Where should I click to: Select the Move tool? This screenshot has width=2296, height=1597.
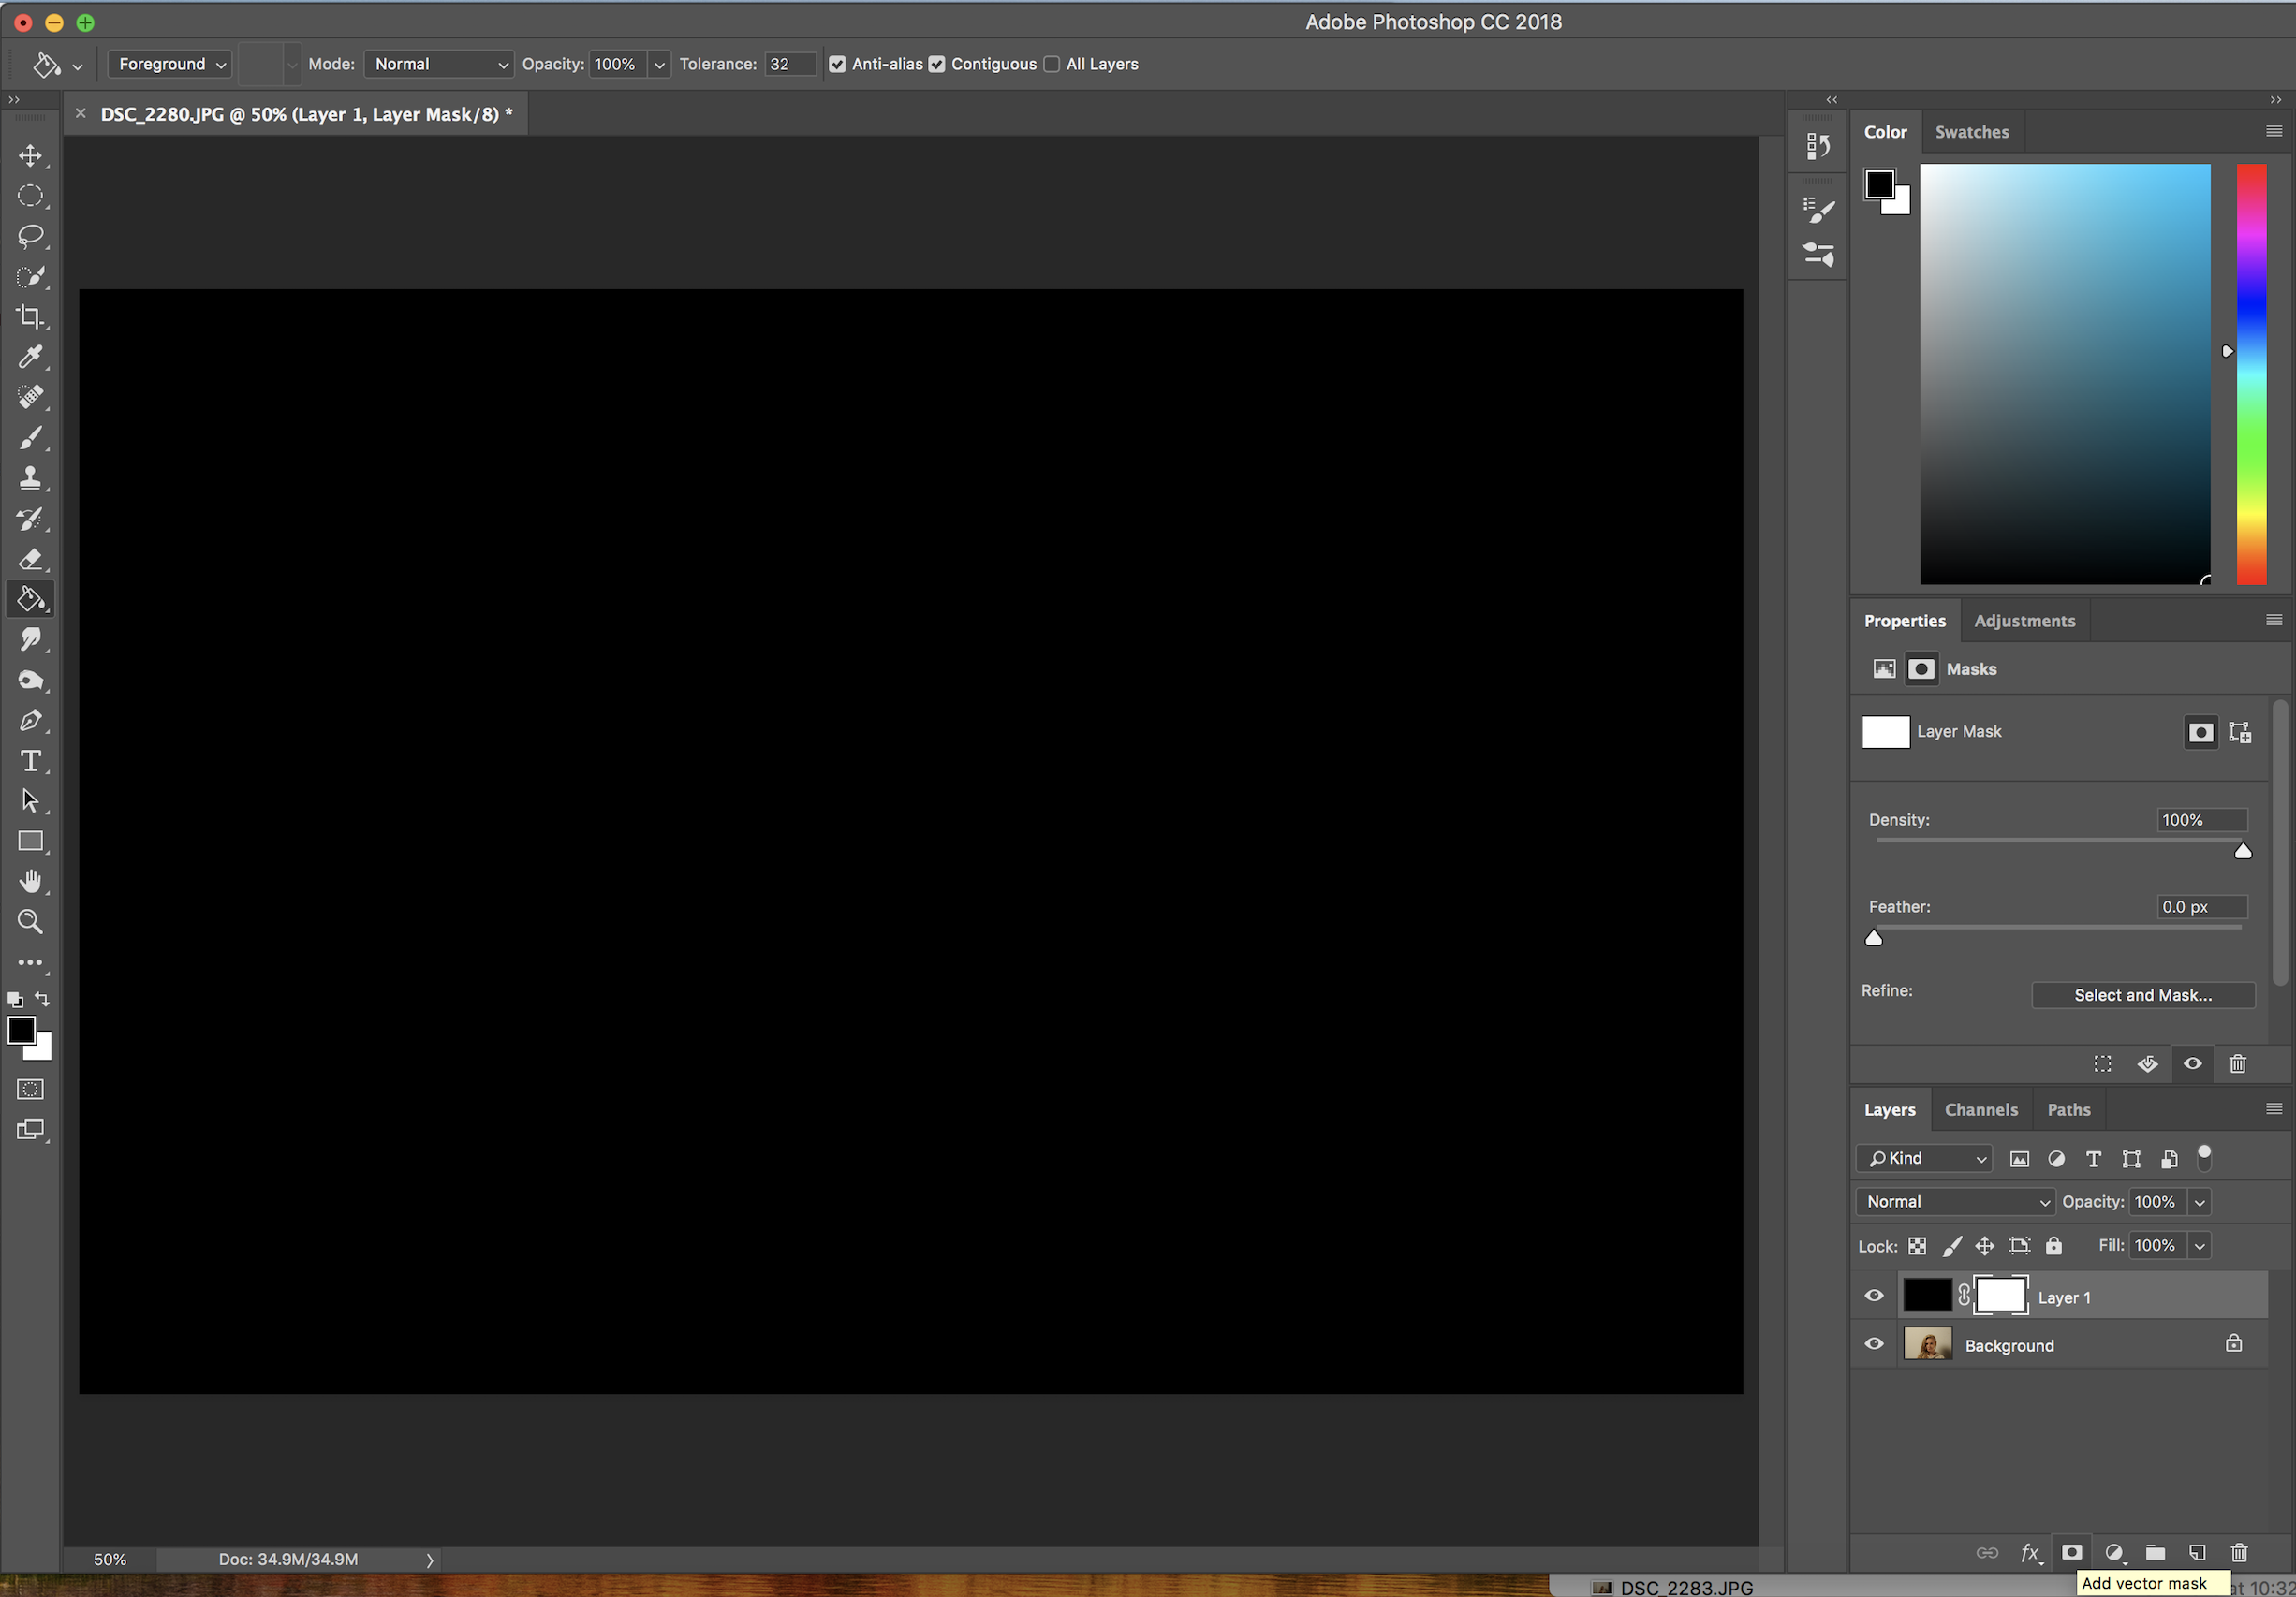(30, 156)
